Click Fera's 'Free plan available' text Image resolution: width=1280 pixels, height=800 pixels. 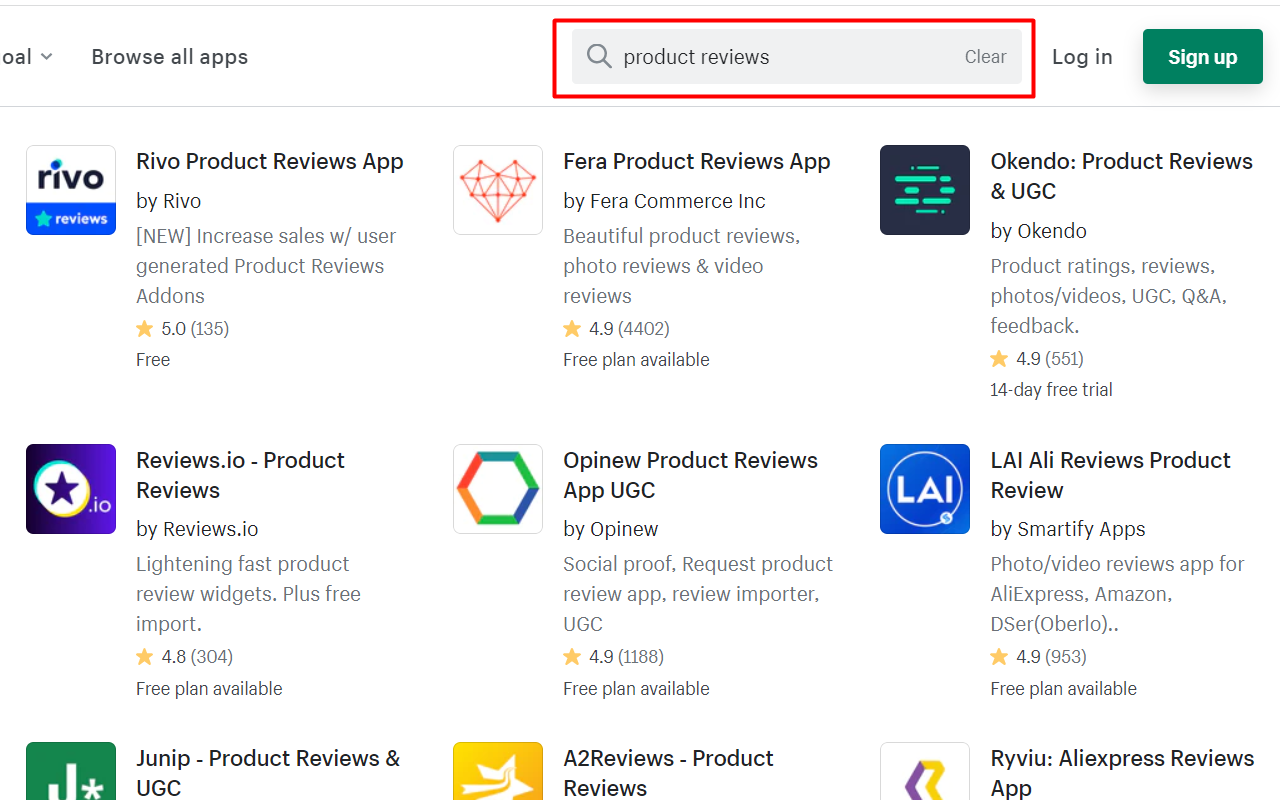[x=636, y=360]
